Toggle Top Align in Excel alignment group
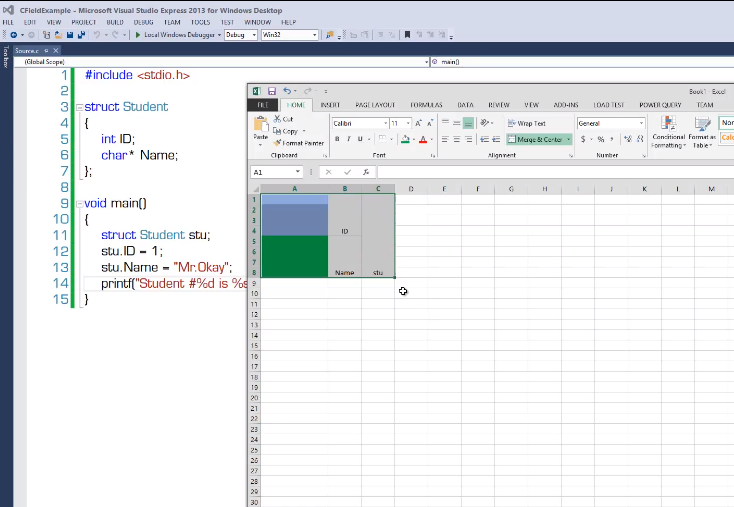 (445, 123)
